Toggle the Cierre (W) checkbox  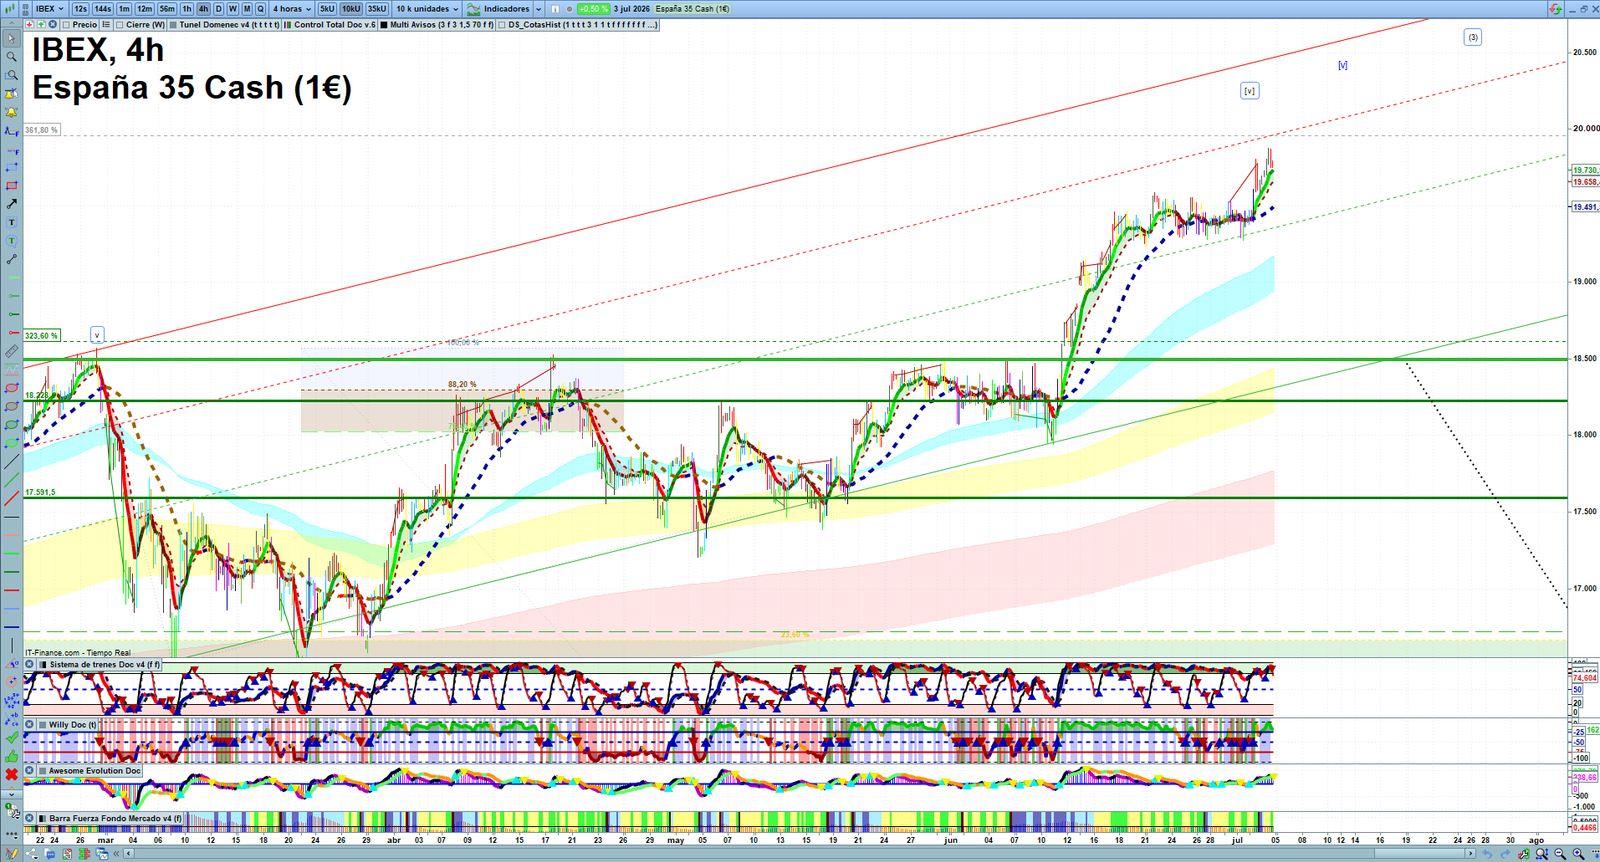tap(120, 25)
